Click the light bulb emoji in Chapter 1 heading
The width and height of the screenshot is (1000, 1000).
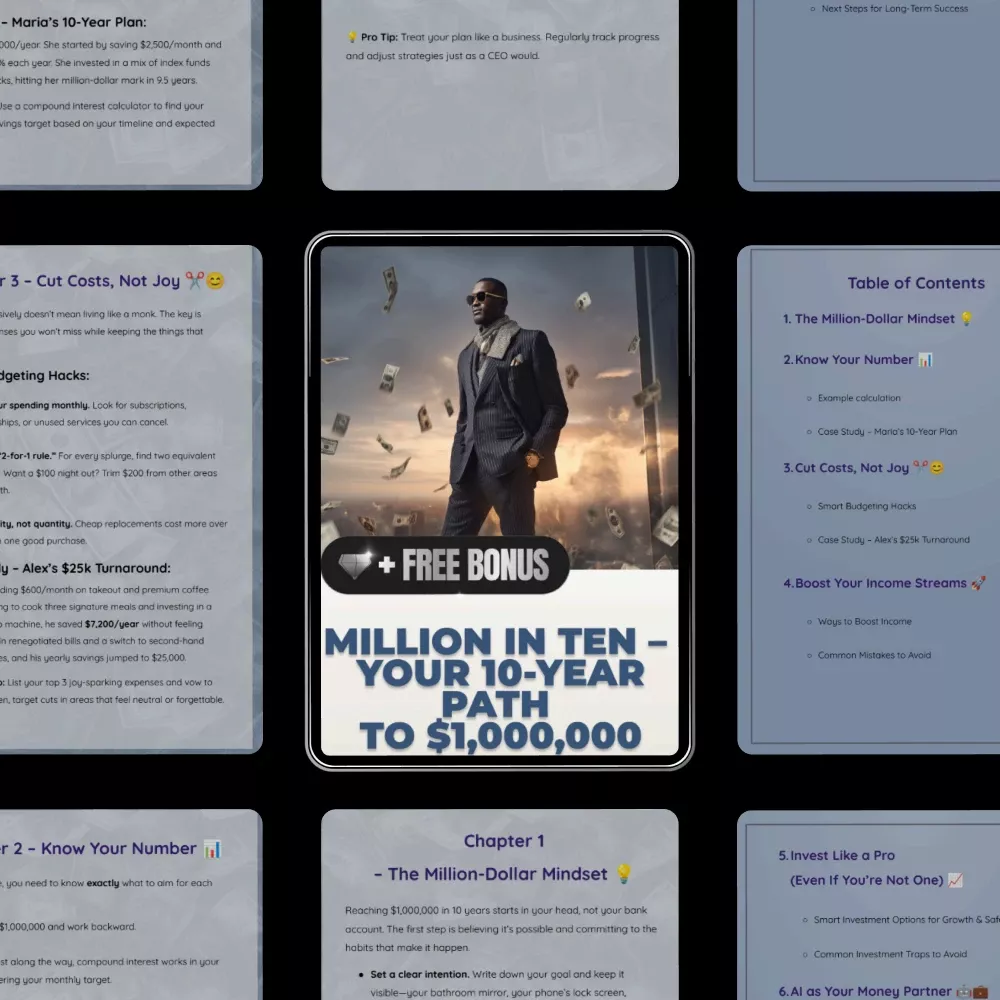pos(624,874)
